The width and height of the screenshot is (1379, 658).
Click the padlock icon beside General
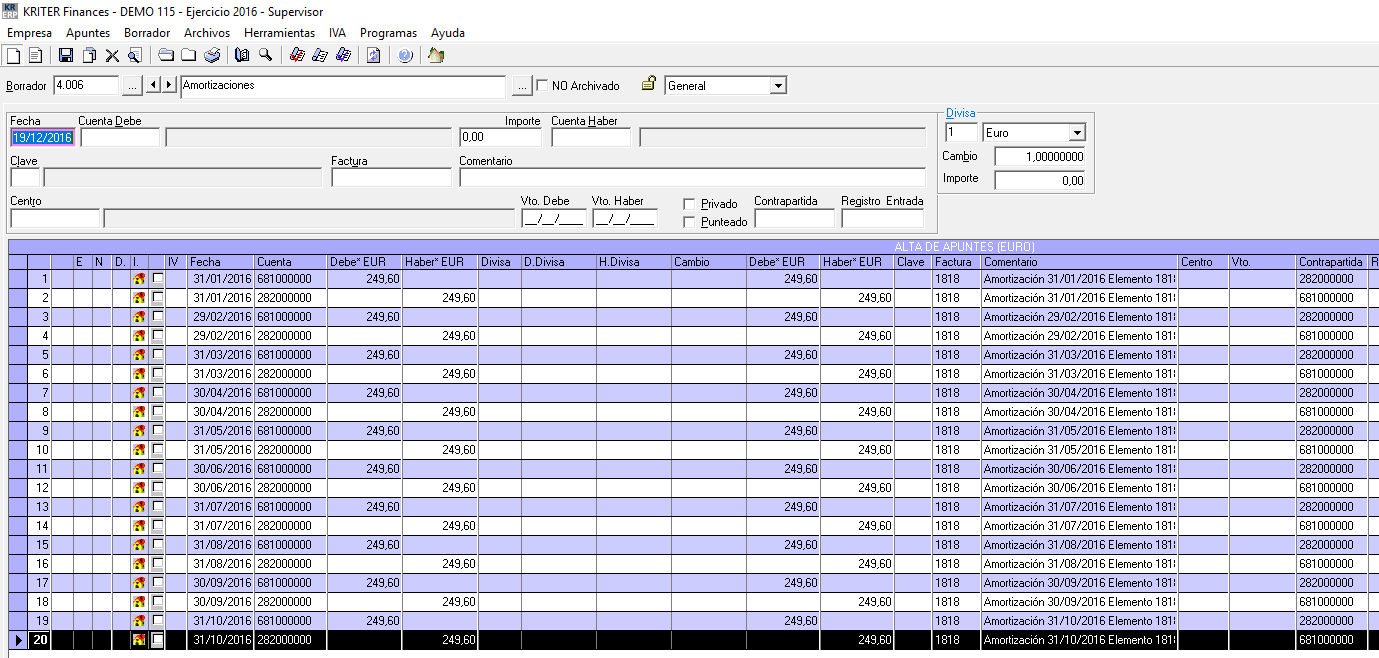(x=648, y=84)
